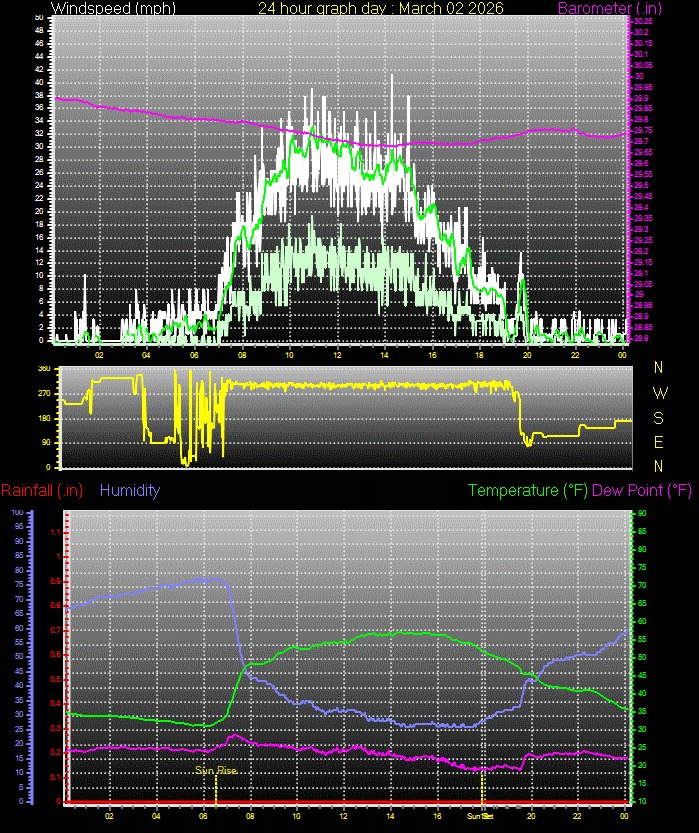
Task: Click the 'Sun Set' marker label
Action: pos(480,816)
